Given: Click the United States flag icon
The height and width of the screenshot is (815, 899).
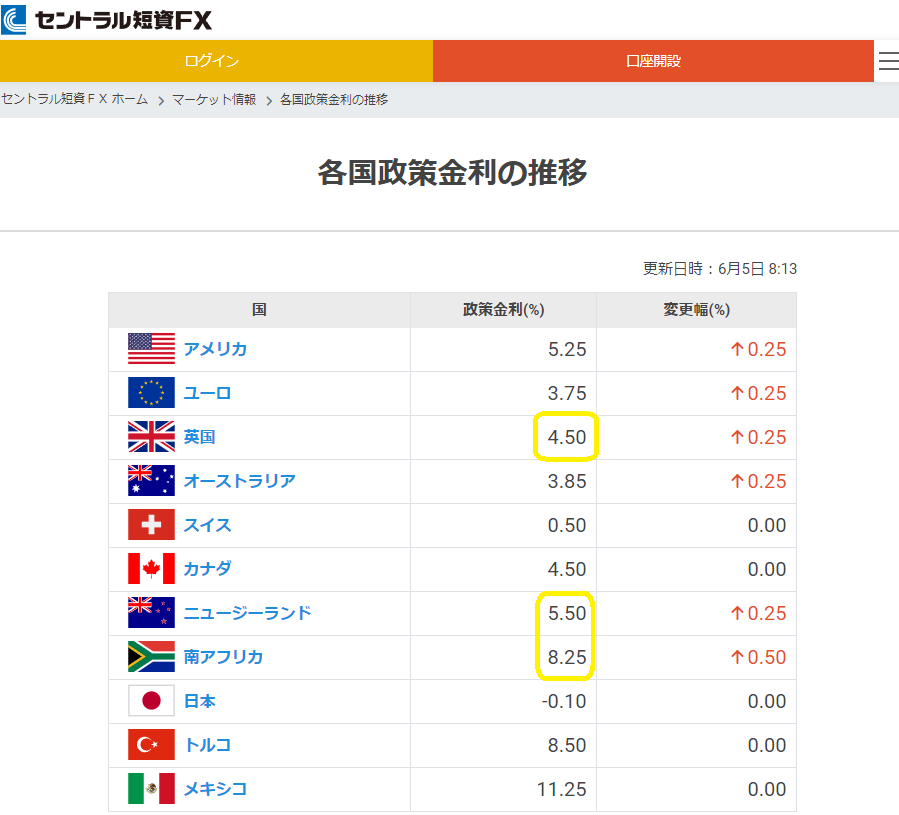Looking at the screenshot, I should (x=151, y=349).
